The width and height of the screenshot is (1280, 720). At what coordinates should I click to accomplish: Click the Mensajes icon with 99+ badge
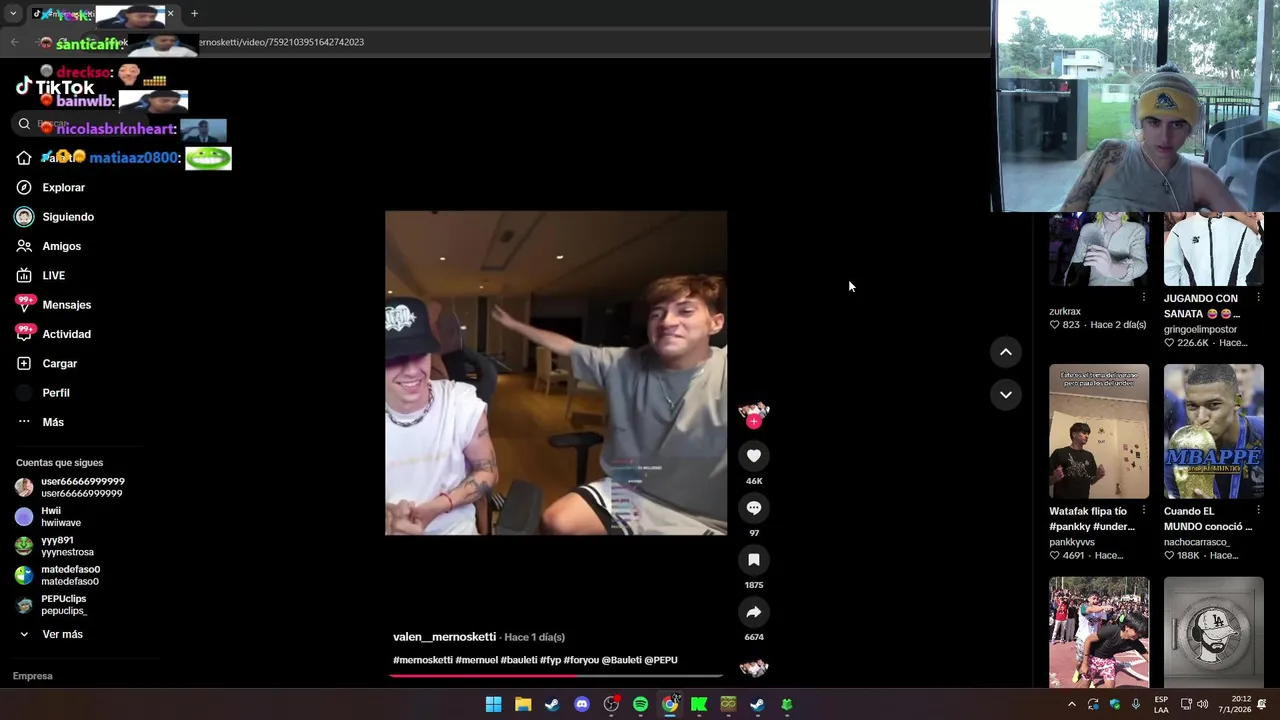(24, 305)
